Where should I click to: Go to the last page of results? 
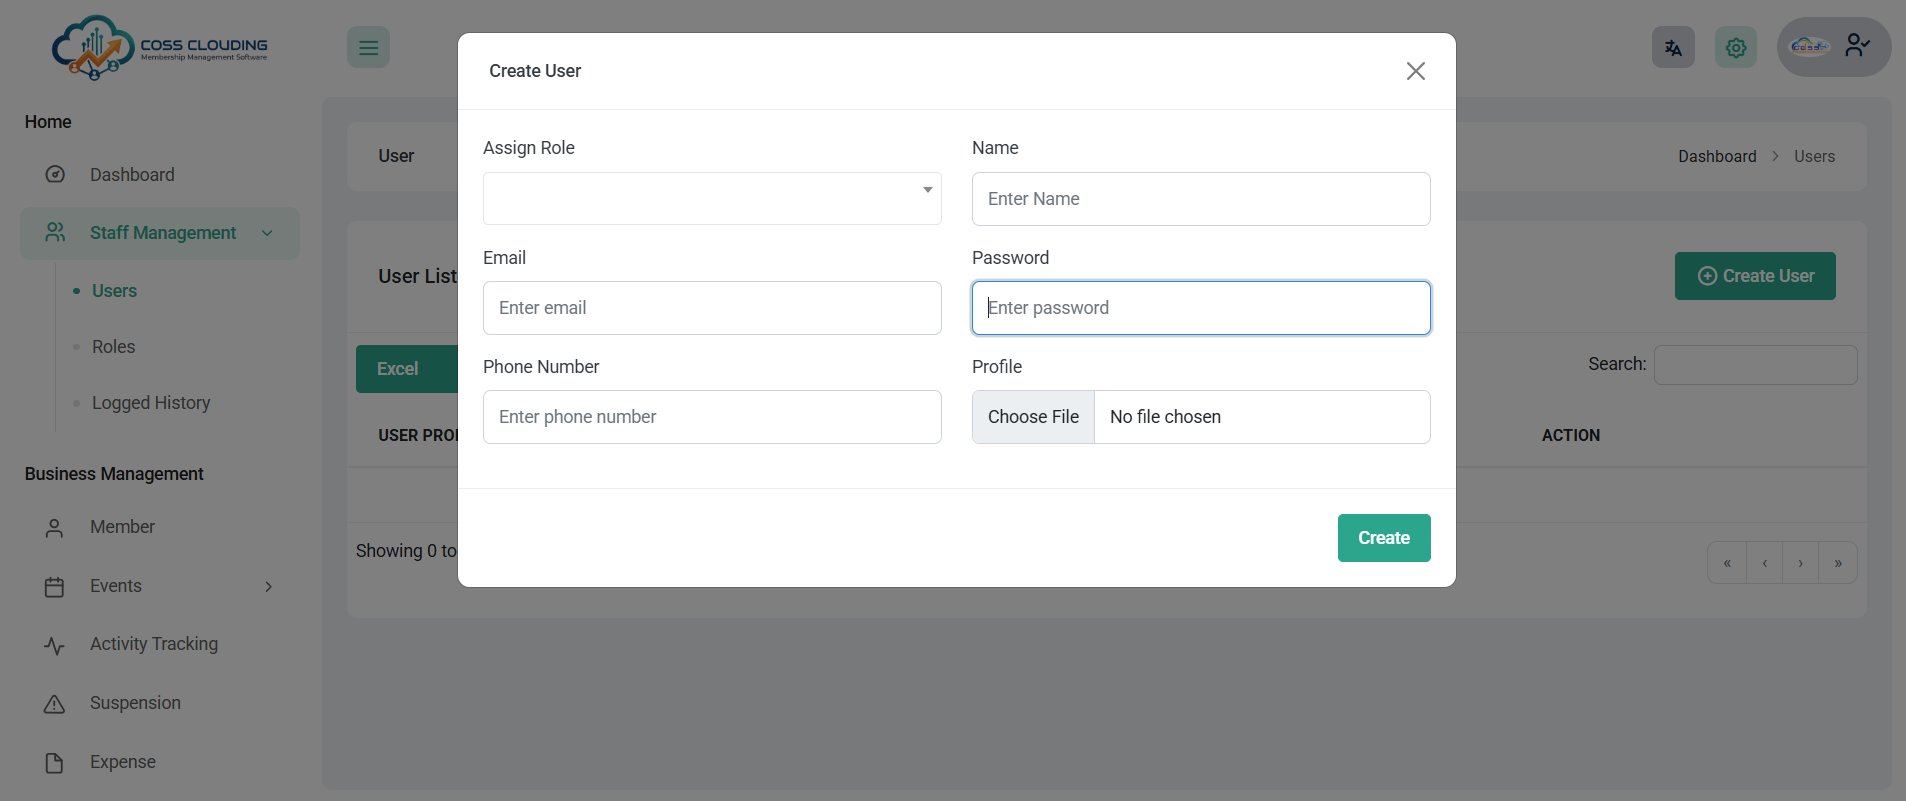1838,563
